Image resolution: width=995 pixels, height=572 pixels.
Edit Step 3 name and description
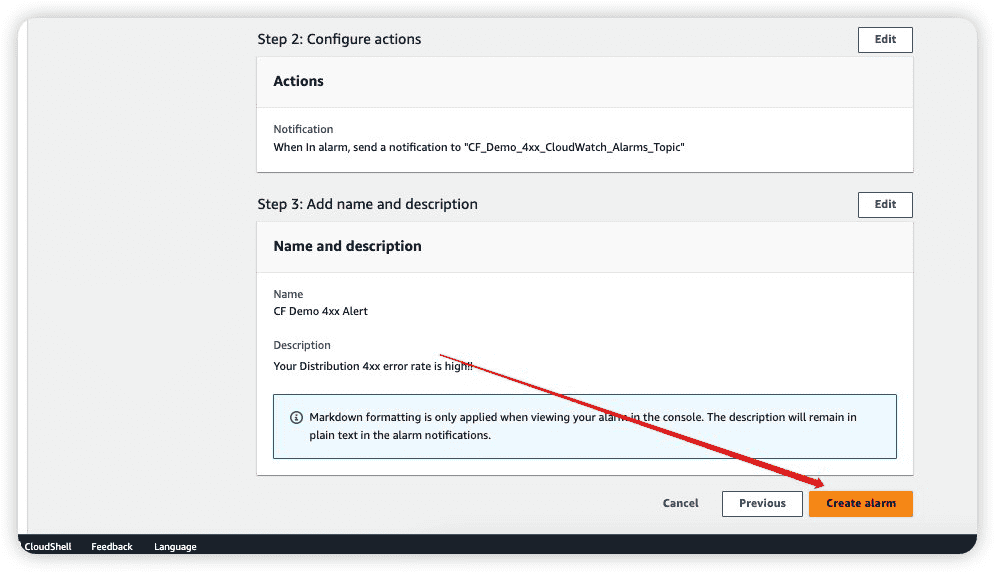(885, 204)
